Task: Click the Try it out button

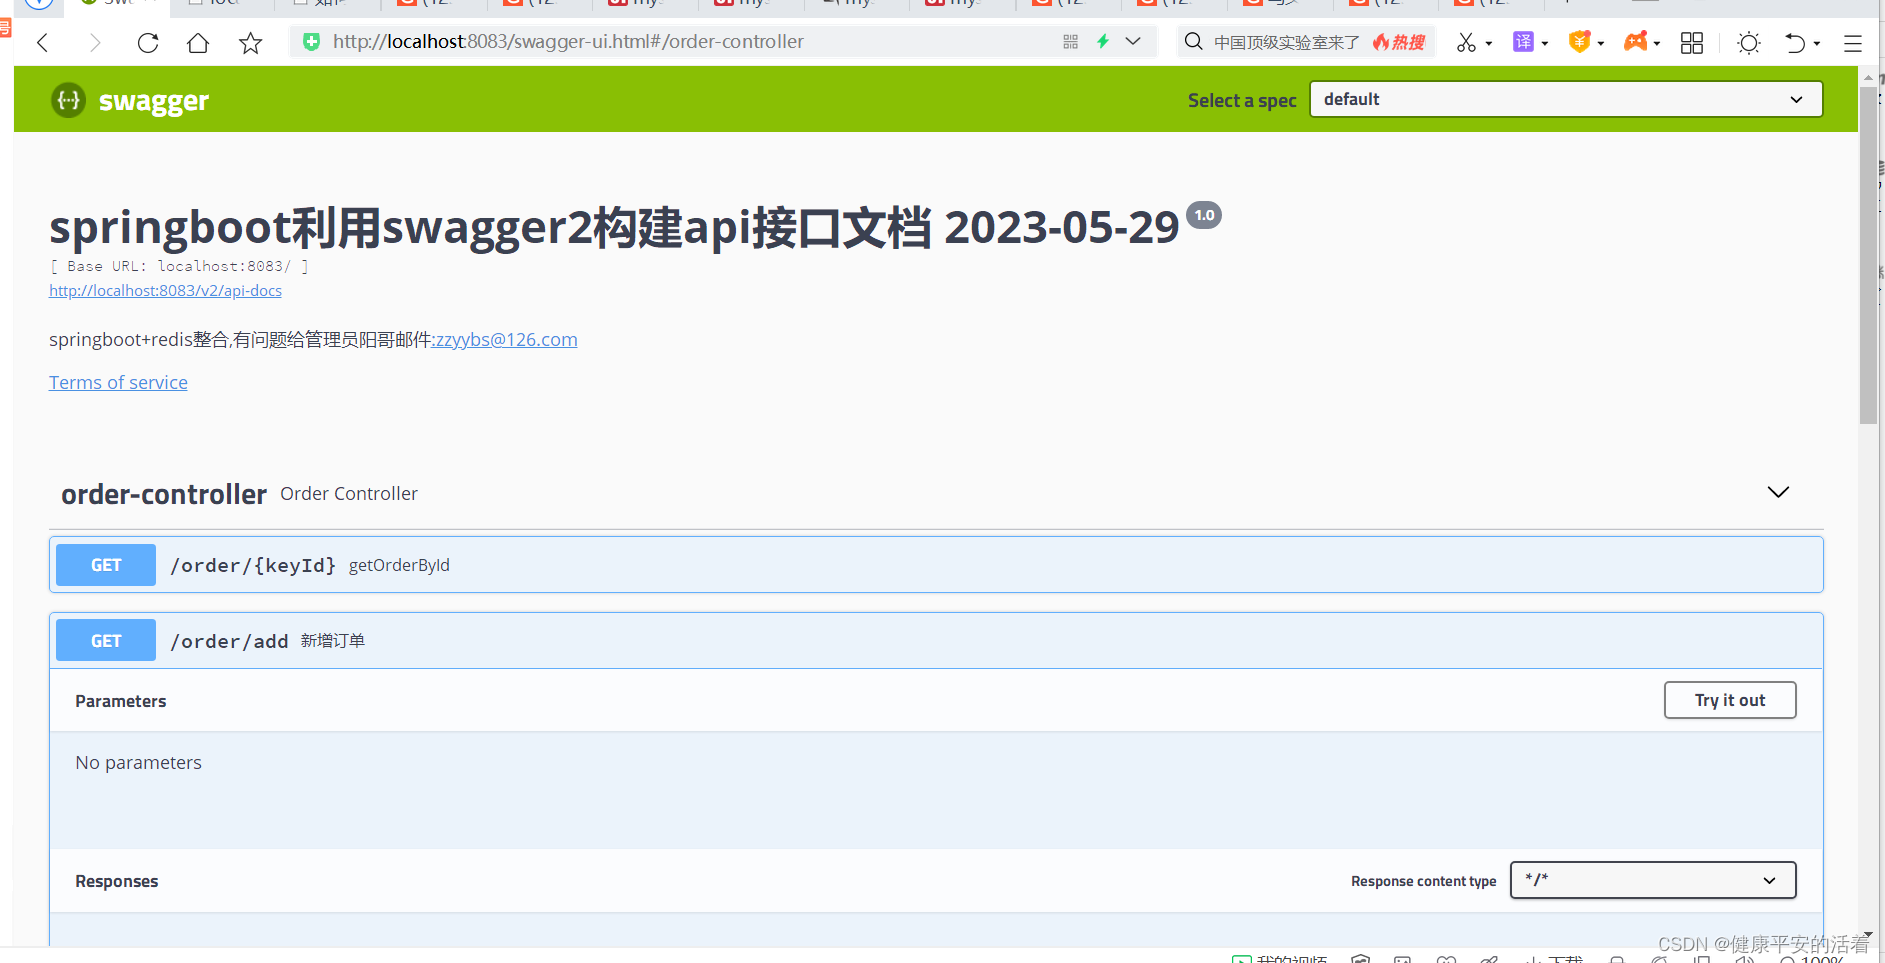Action: pos(1729,700)
